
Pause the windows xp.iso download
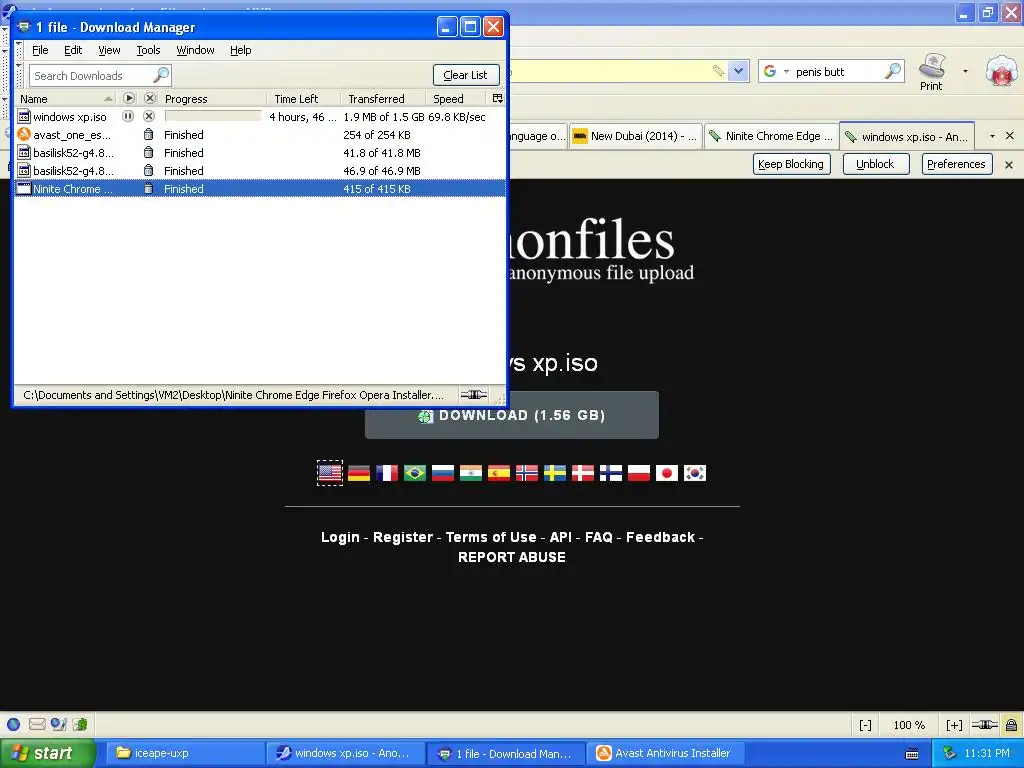pos(128,116)
